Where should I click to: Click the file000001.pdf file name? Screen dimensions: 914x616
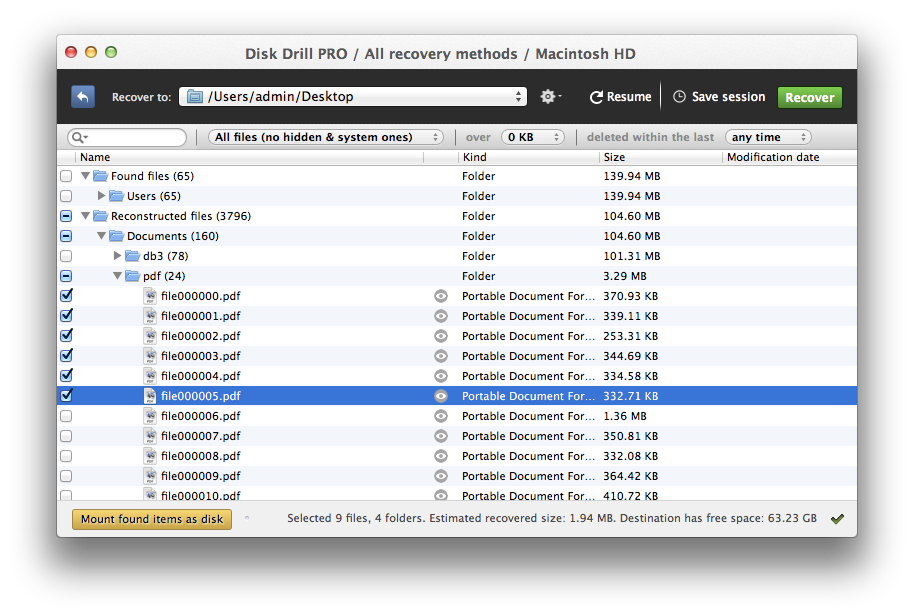[201, 316]
